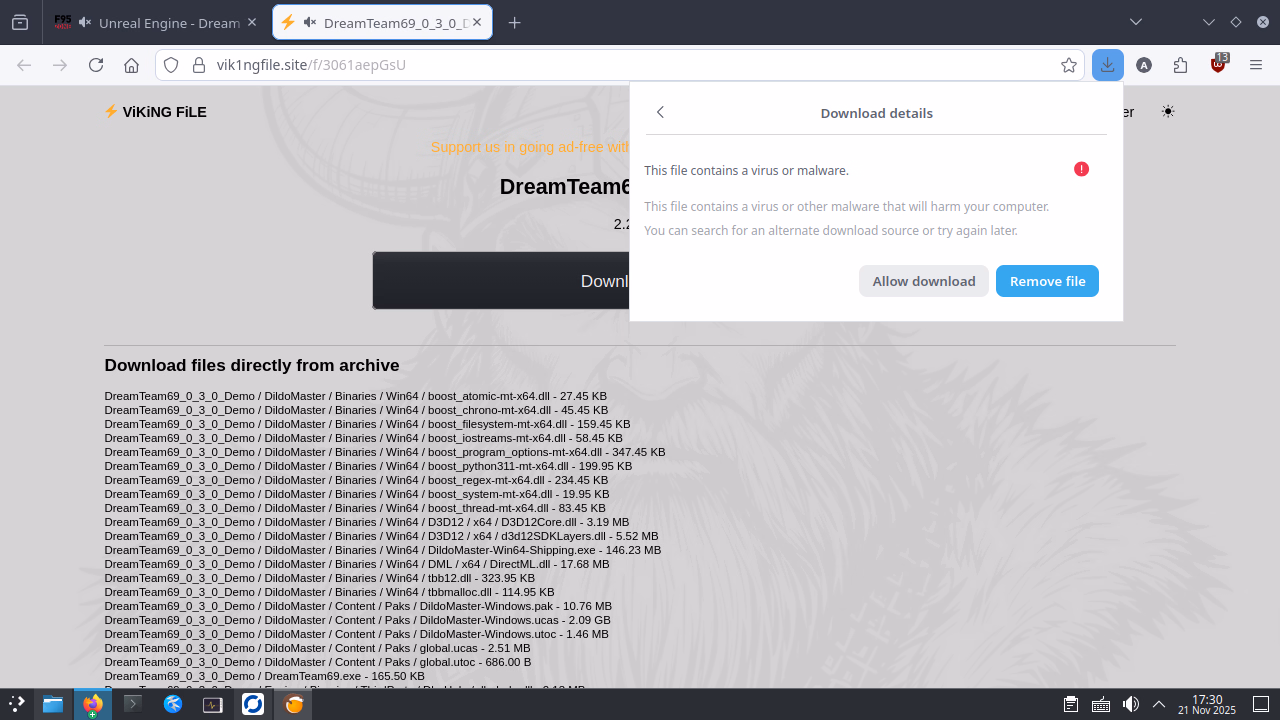This screenshot has width=1280, height=720.
Task: Open the clipboard tray icon
Action: (1071, 704)
